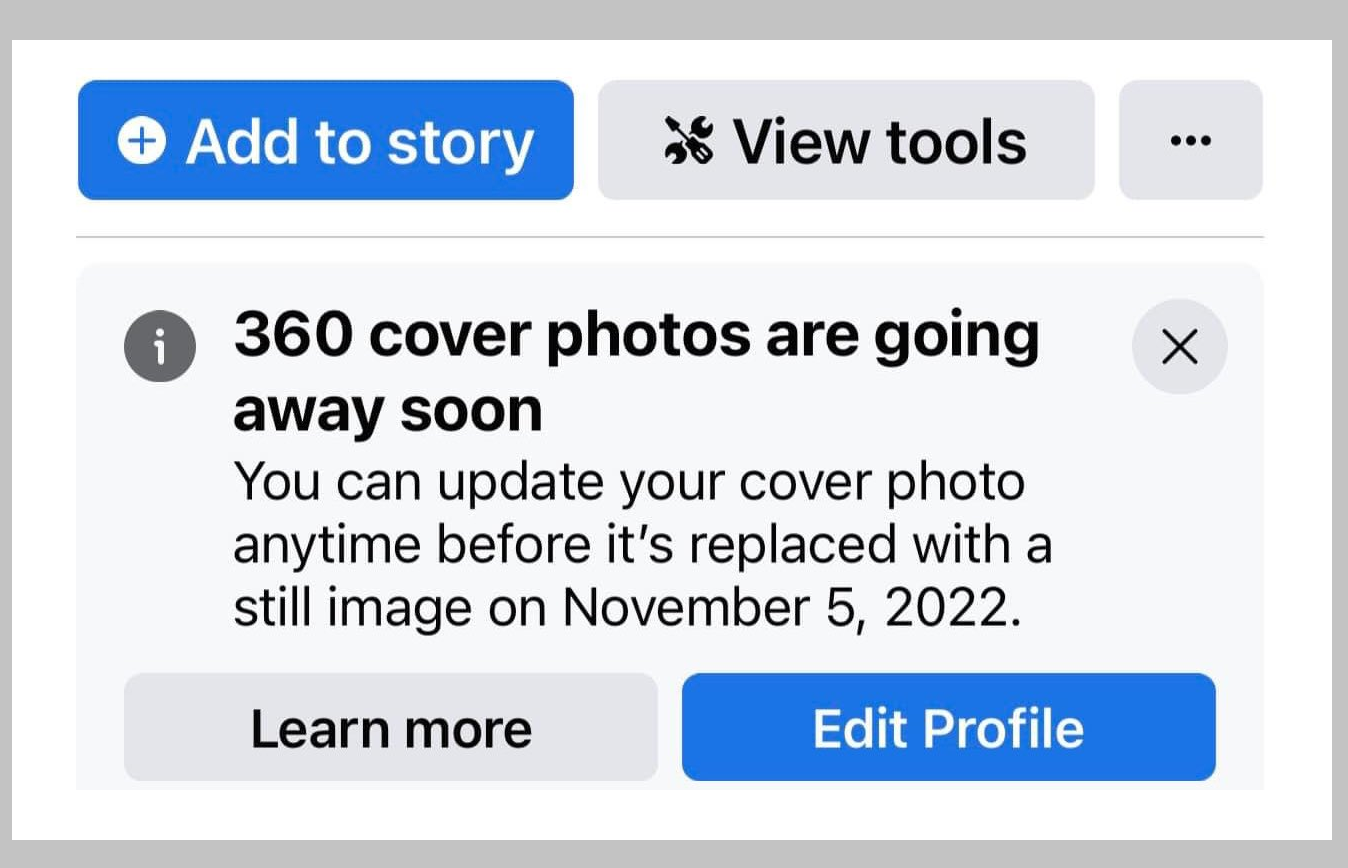Click the wrench and screwdriver tools icon
The height and width of the screenshot is (868, 1348).
coord(690,140)
